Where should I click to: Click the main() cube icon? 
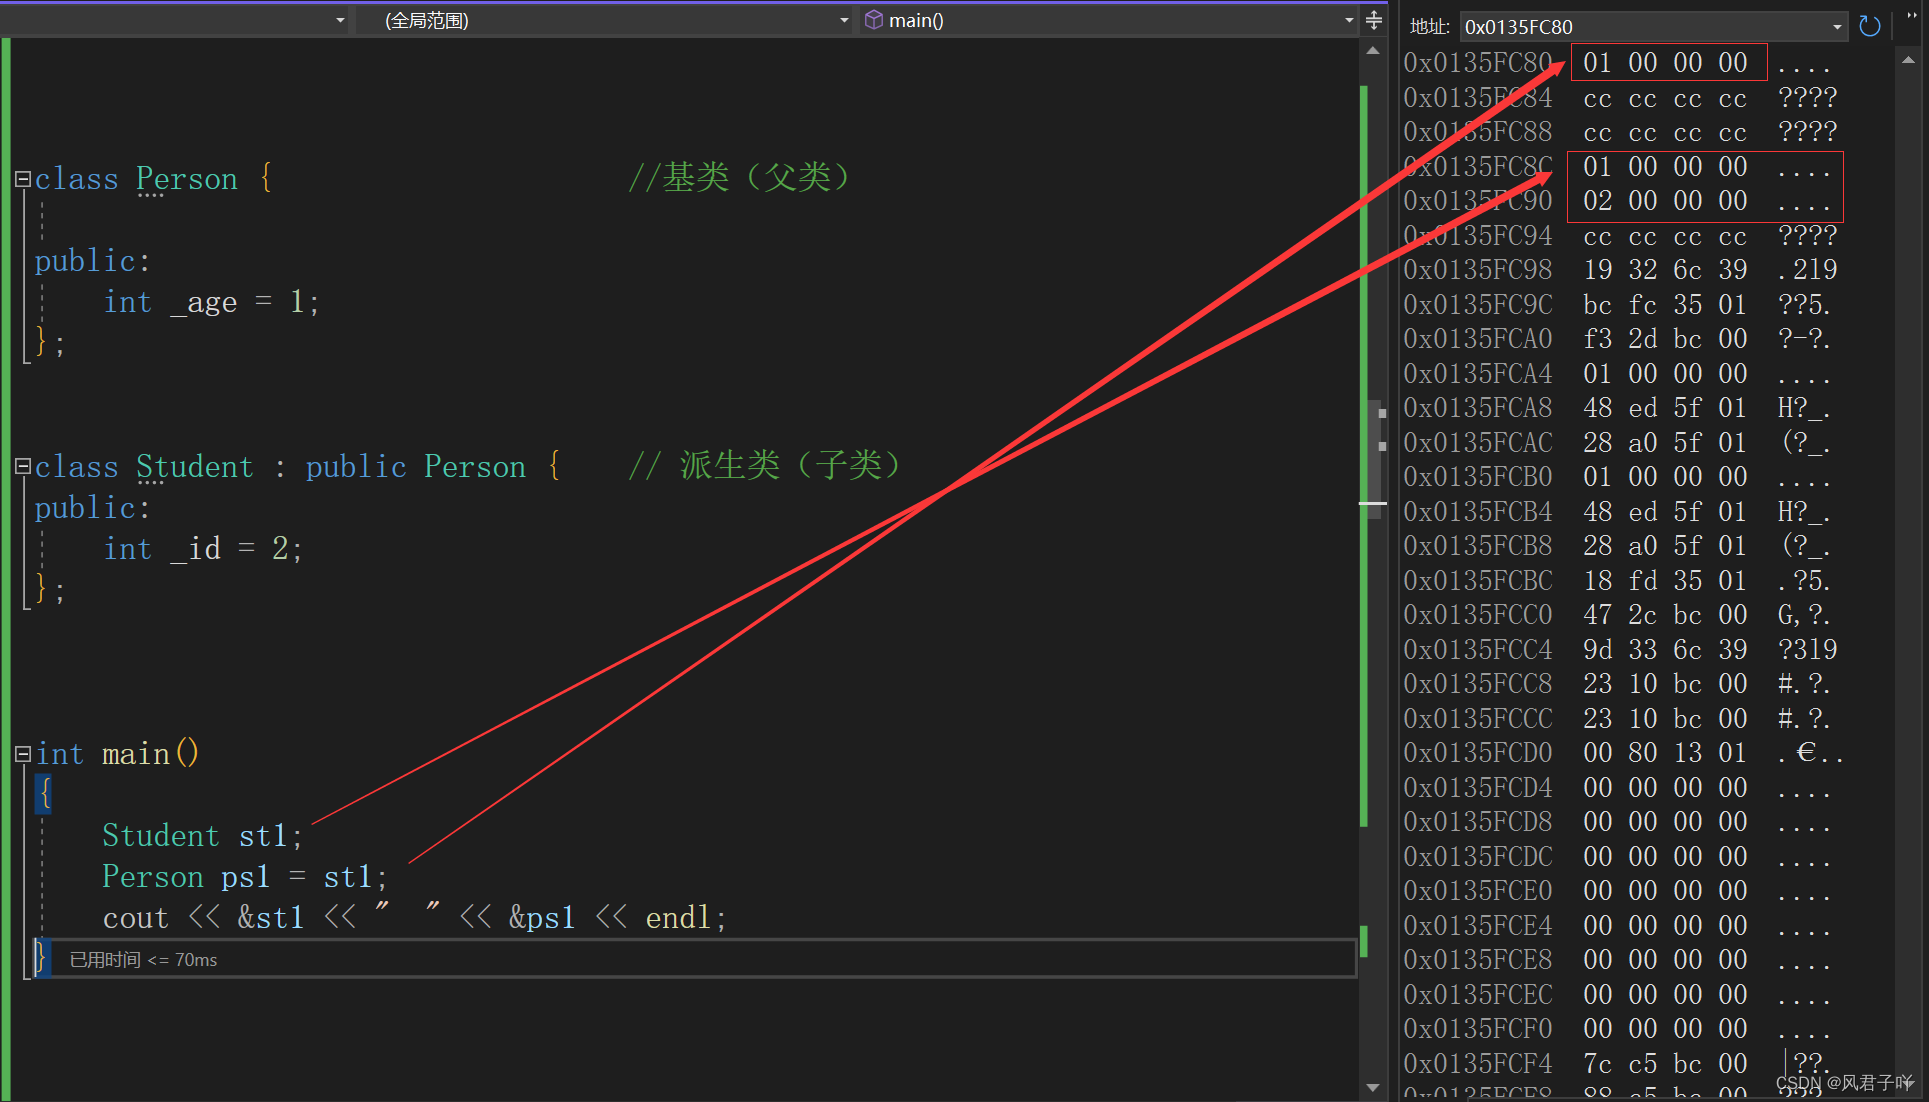874,20
